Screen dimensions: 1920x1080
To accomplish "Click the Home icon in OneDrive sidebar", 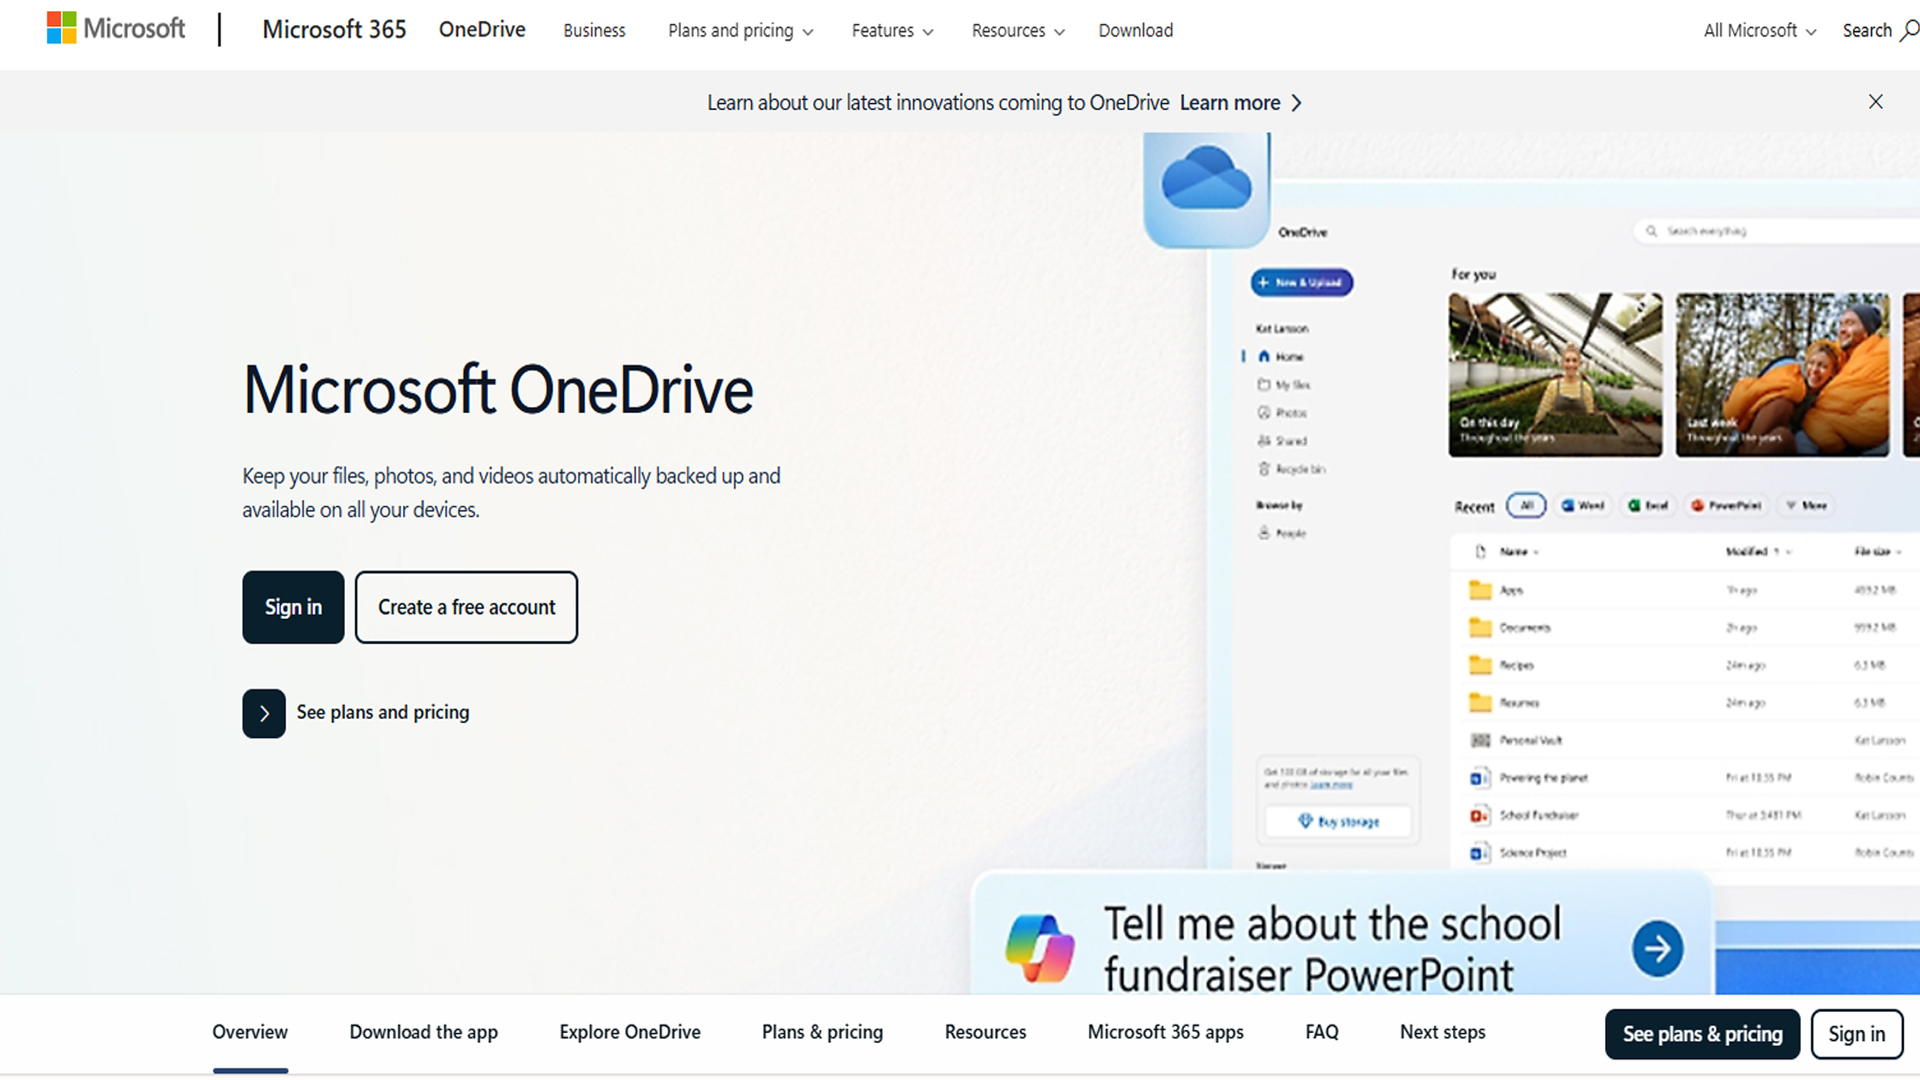I will pos(1264,356).
